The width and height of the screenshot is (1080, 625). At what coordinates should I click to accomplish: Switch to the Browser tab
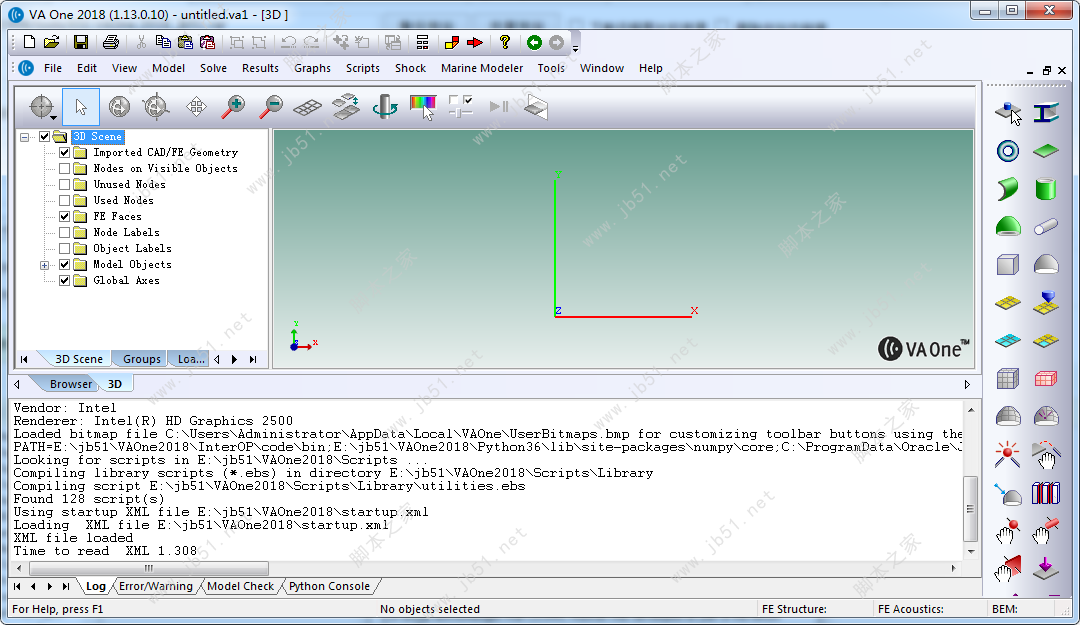[70, 384]
